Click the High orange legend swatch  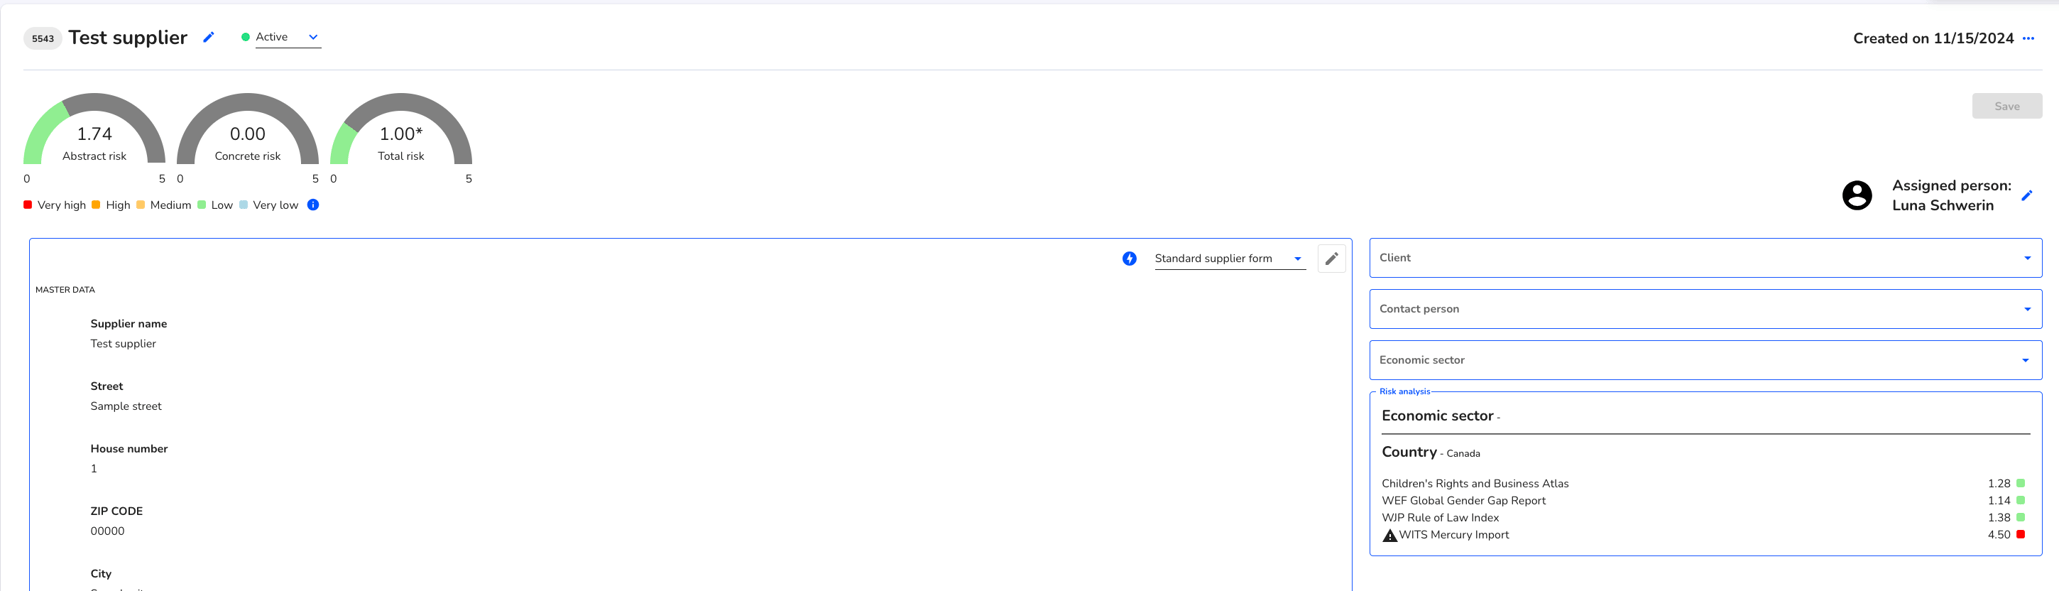pyautogui.click(x=96, y=205)
